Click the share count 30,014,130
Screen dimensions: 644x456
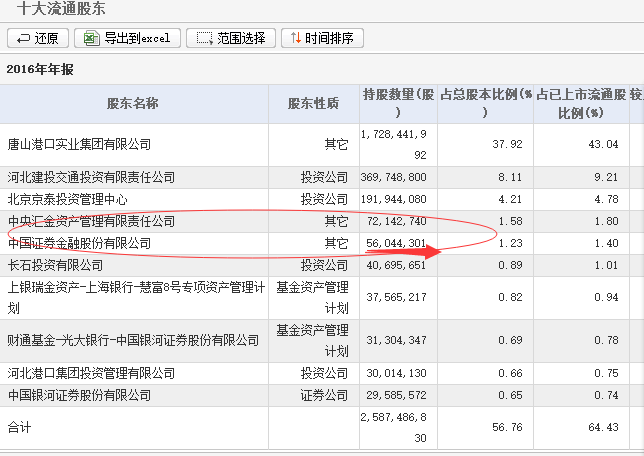396,373
